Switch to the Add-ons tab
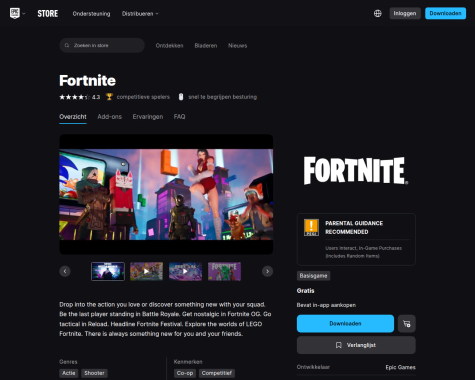 [x=110, y=117]
